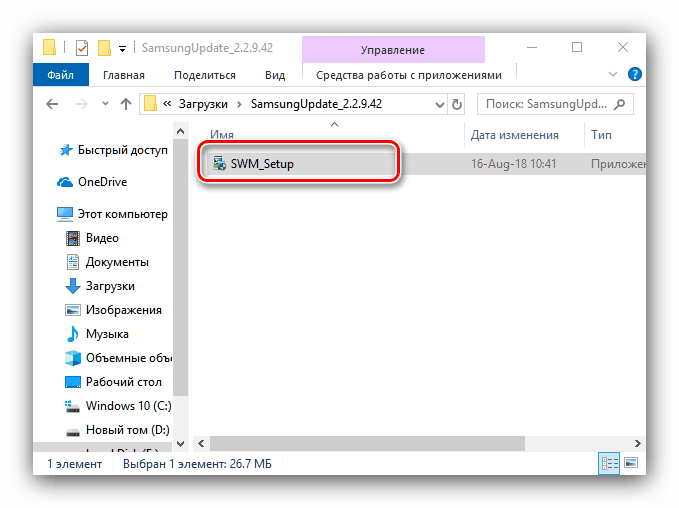Image resolution: width=679 pixels, height=508 pixels.
Task: Click horizontal scrollbar right arrow
Action: [637, 443]
